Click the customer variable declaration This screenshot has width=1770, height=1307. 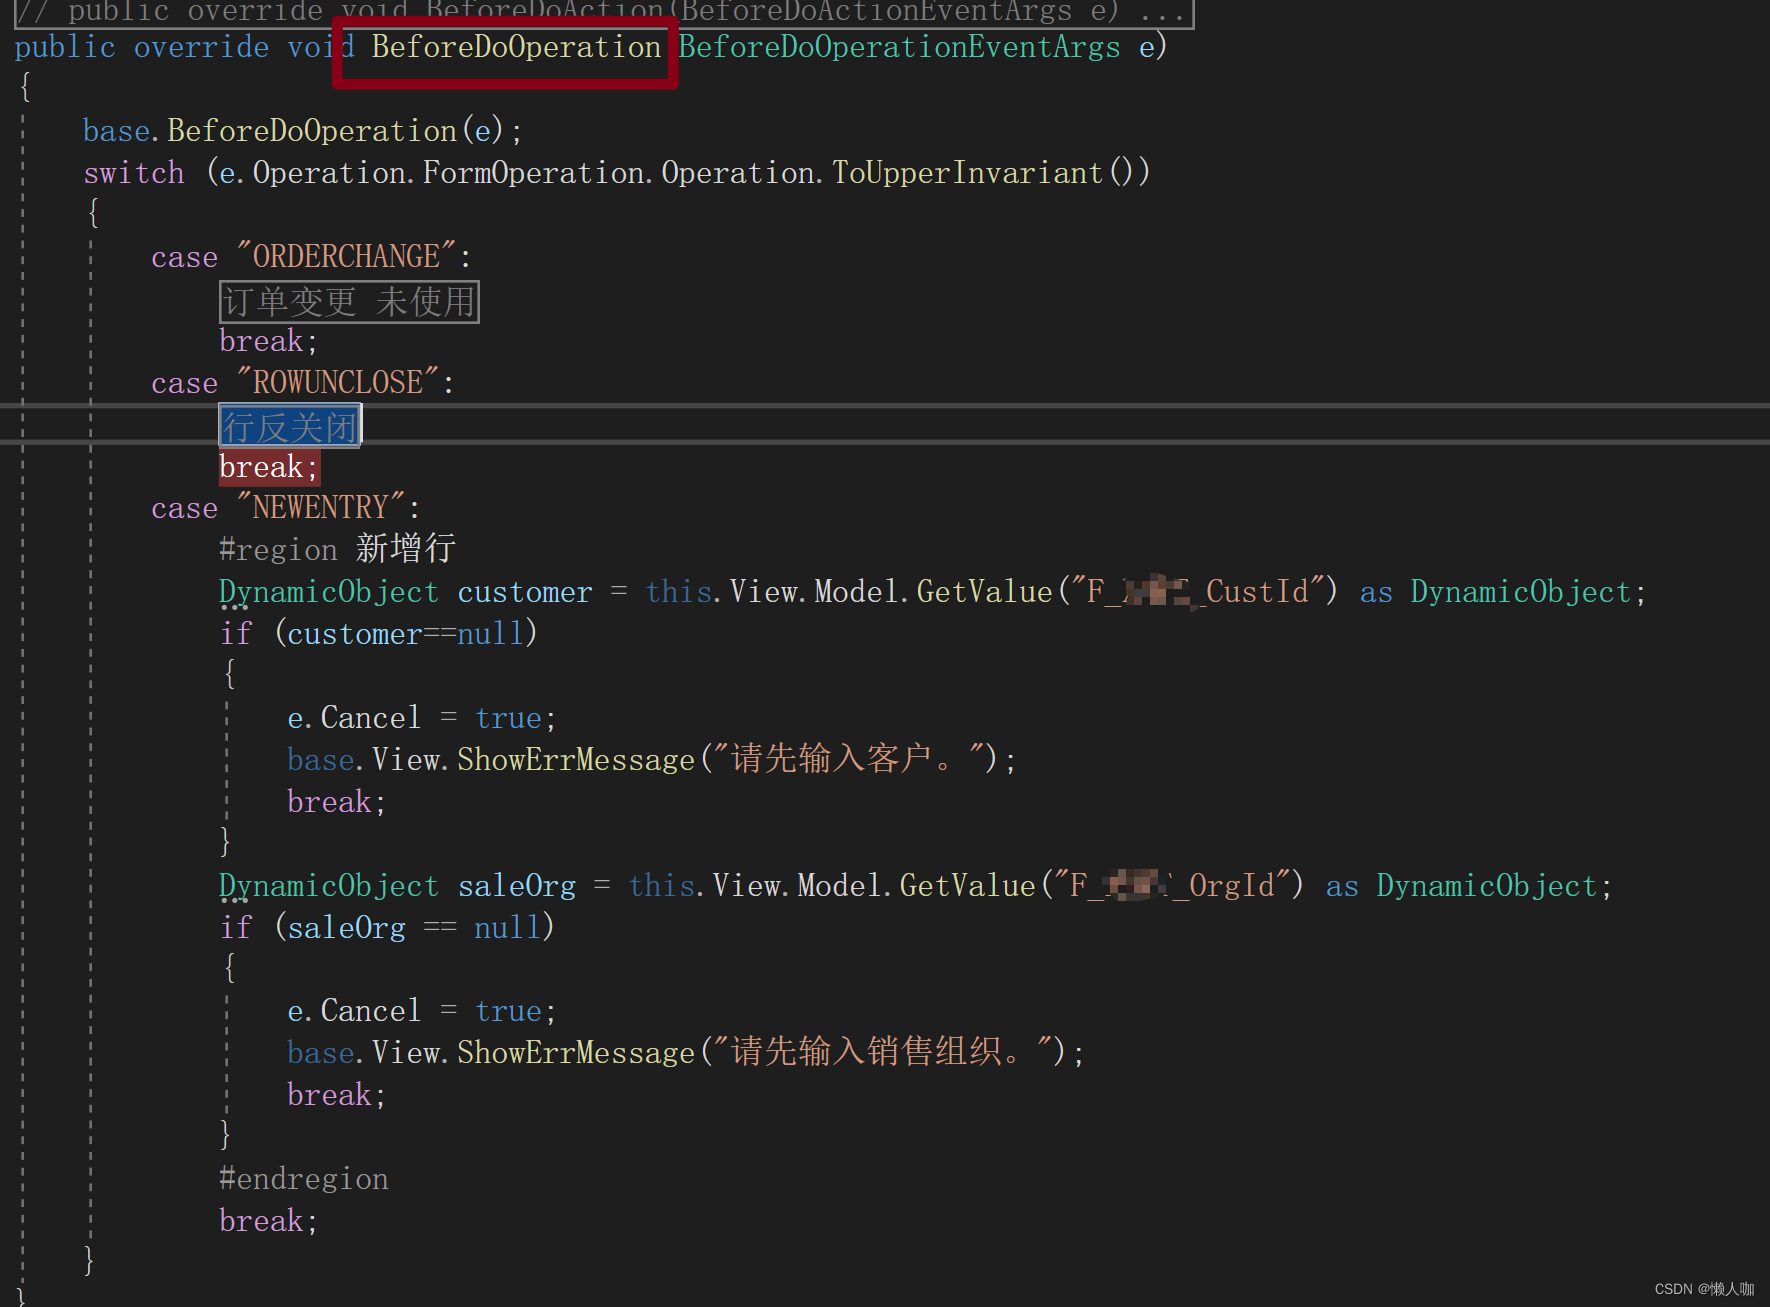pos(525,592)
